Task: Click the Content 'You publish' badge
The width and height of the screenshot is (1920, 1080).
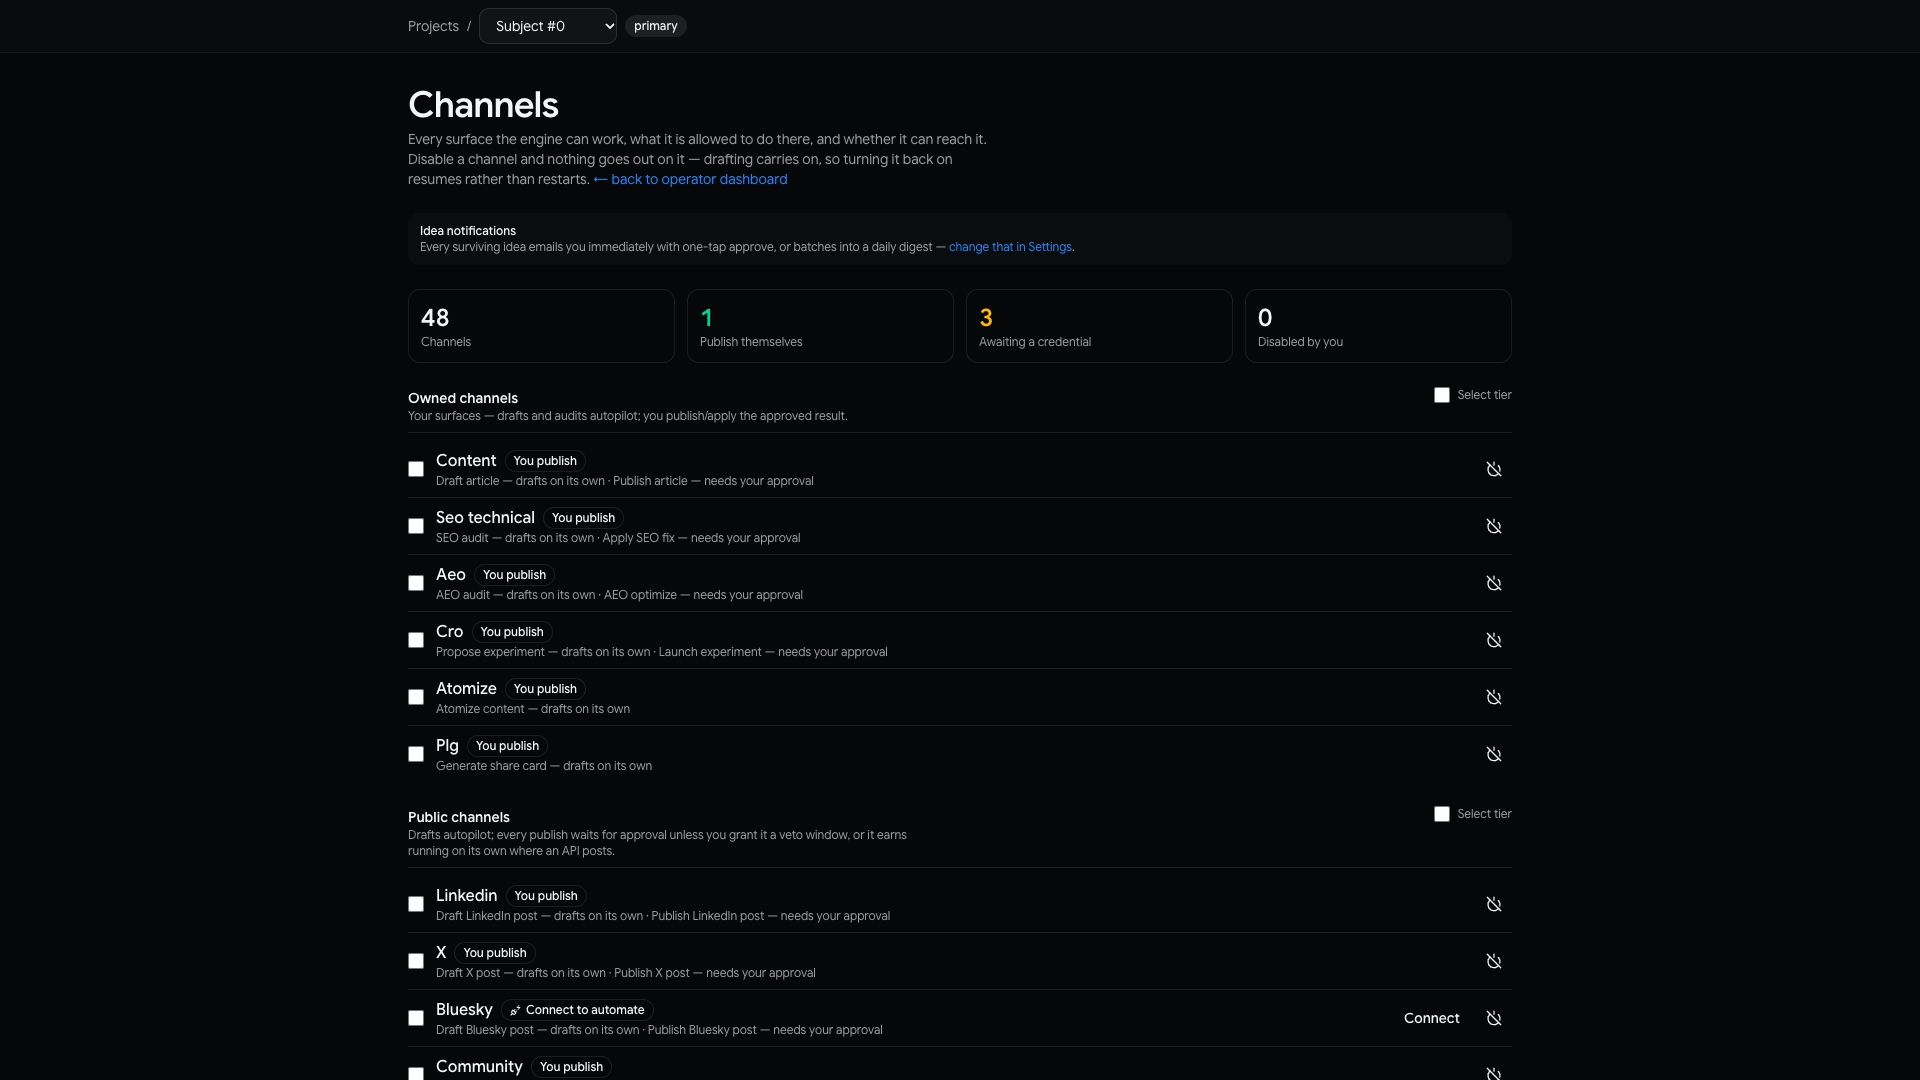Action: 545,461
